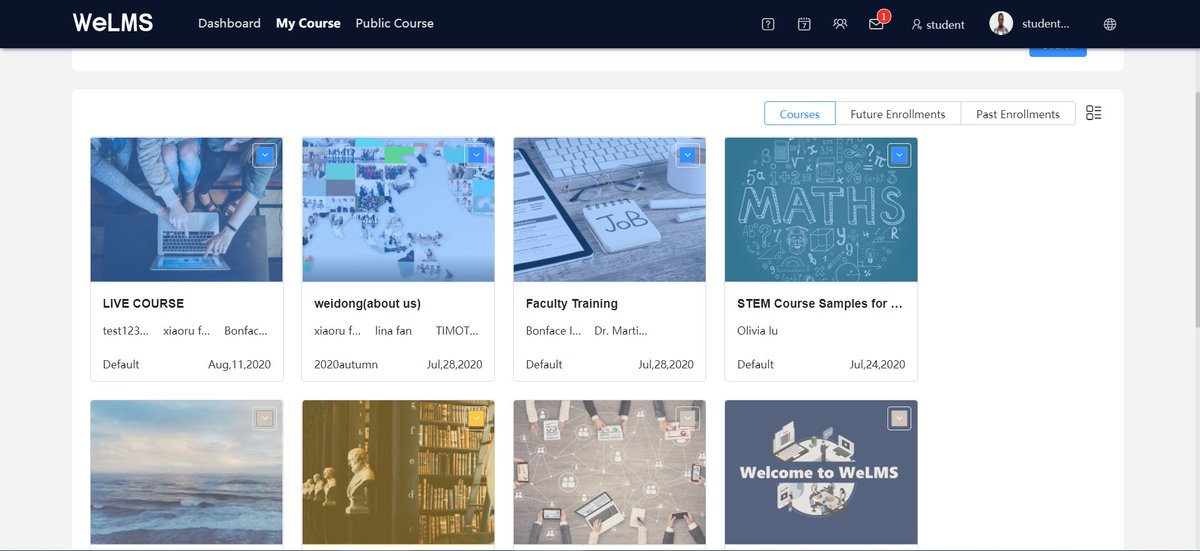Open the mail inbox with notification badge
Screen dimensions: 1200x551
tap(877, 23)
